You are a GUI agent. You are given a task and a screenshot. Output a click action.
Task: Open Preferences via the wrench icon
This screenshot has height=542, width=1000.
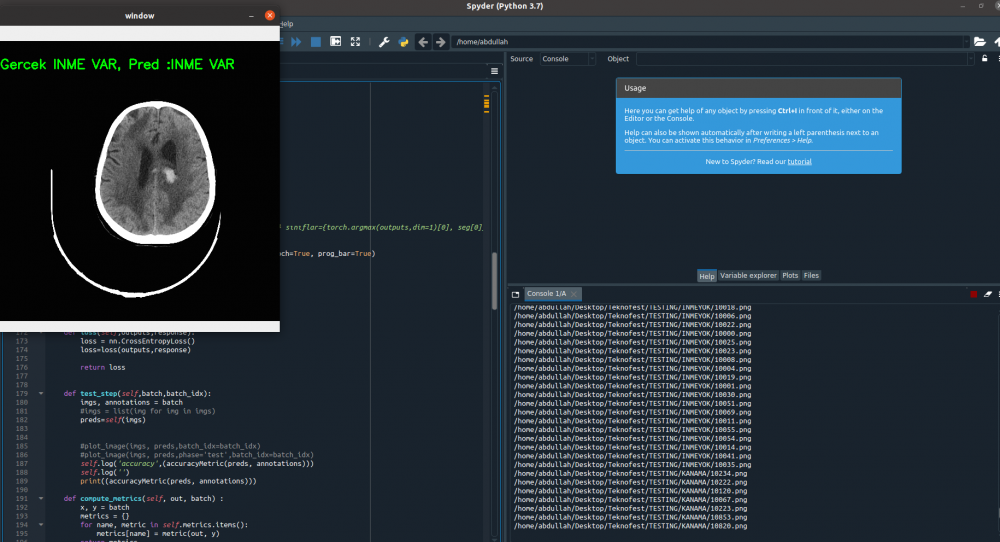pos(384,42)
